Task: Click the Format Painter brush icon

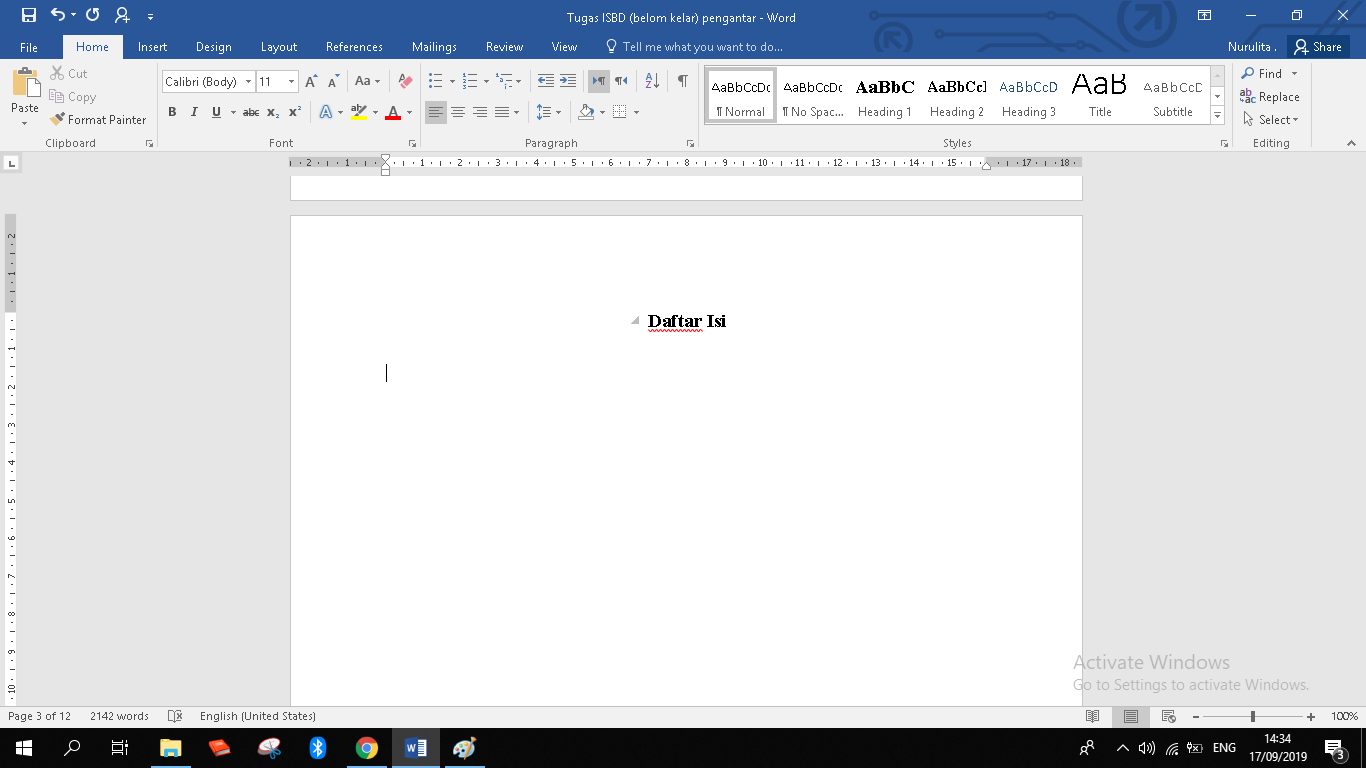Action: [57, 119]
